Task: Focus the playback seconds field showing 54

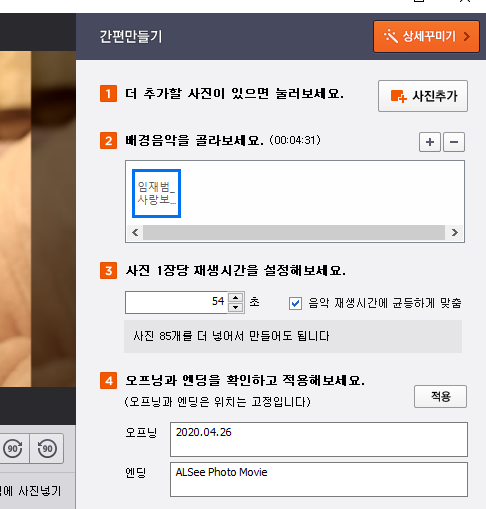Action: (176, 302)
